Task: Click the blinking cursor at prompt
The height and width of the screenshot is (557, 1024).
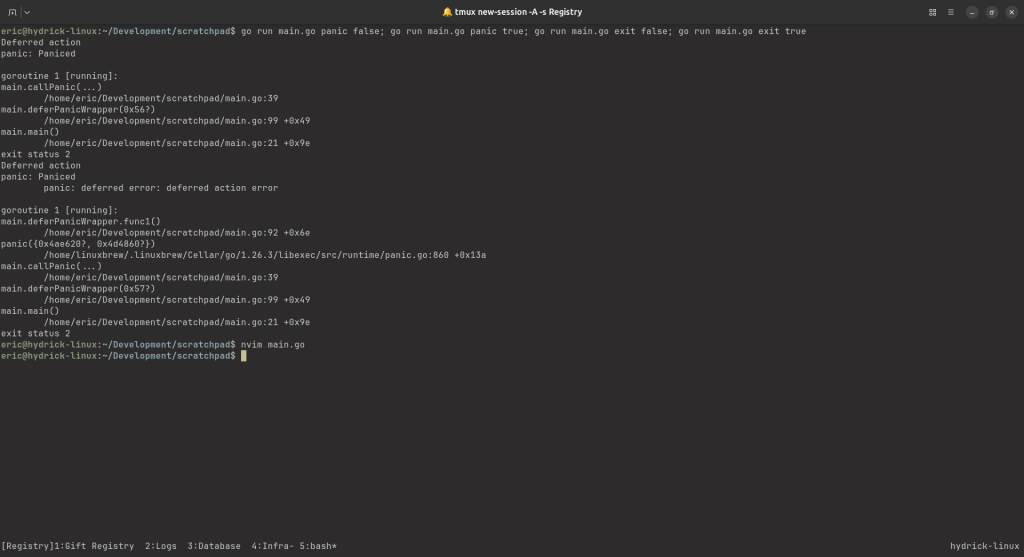Action: click(244, 356)
